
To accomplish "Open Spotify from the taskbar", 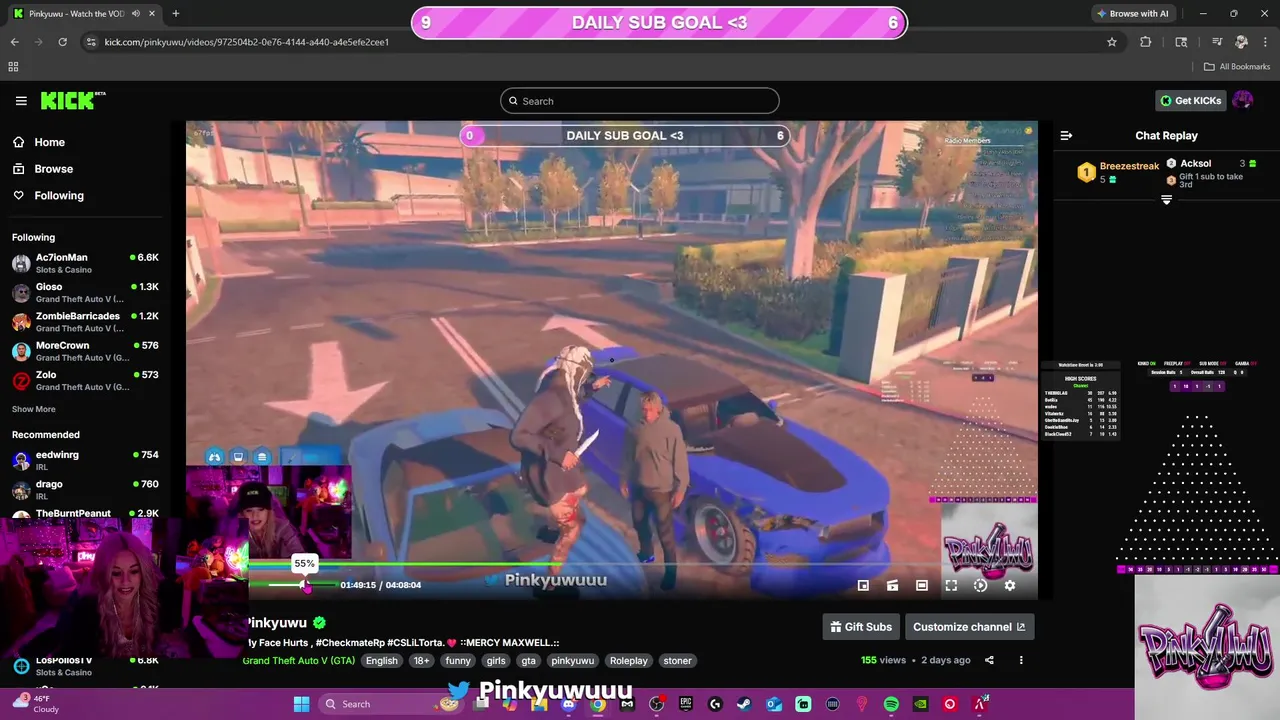I will [x=891, y=704].
